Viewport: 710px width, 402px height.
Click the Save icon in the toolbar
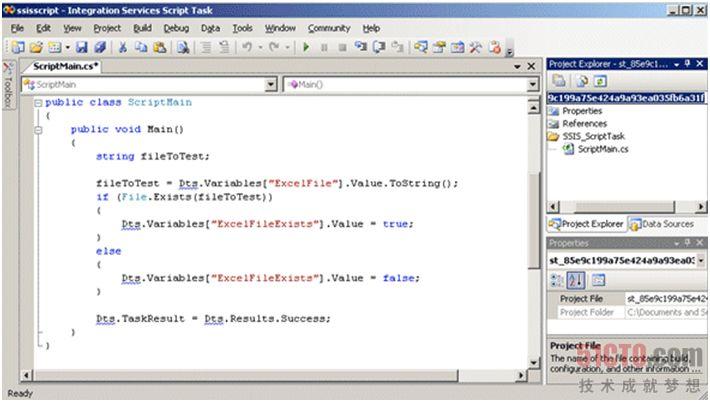(x=81, y=47)
